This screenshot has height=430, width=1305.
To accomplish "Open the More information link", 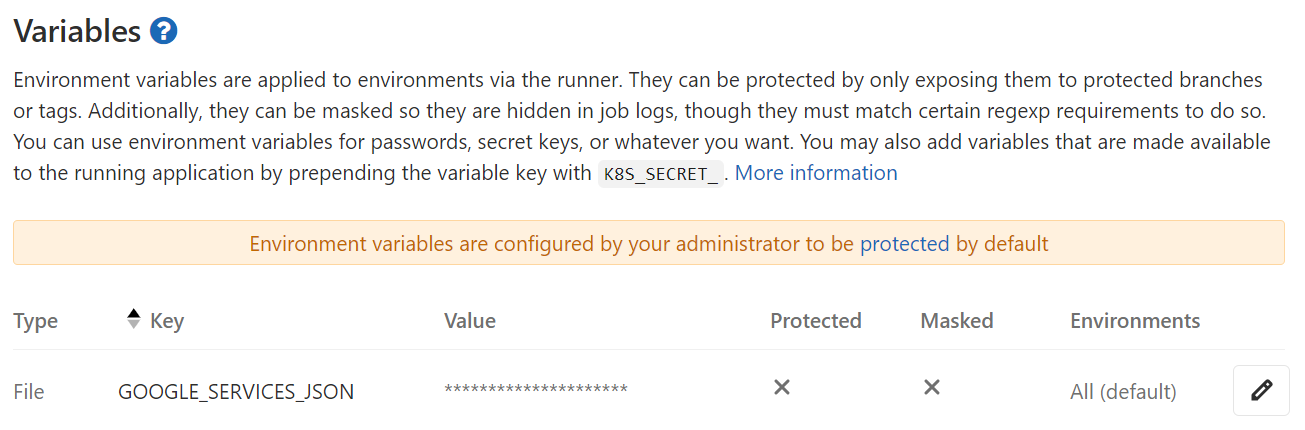I will 816,173.
